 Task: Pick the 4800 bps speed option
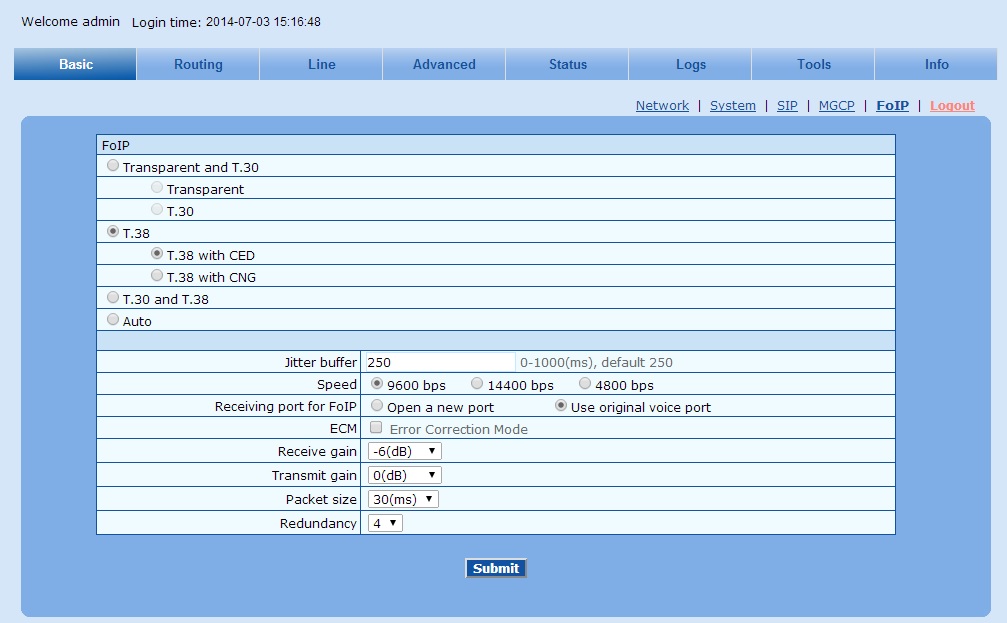point(585,384)
